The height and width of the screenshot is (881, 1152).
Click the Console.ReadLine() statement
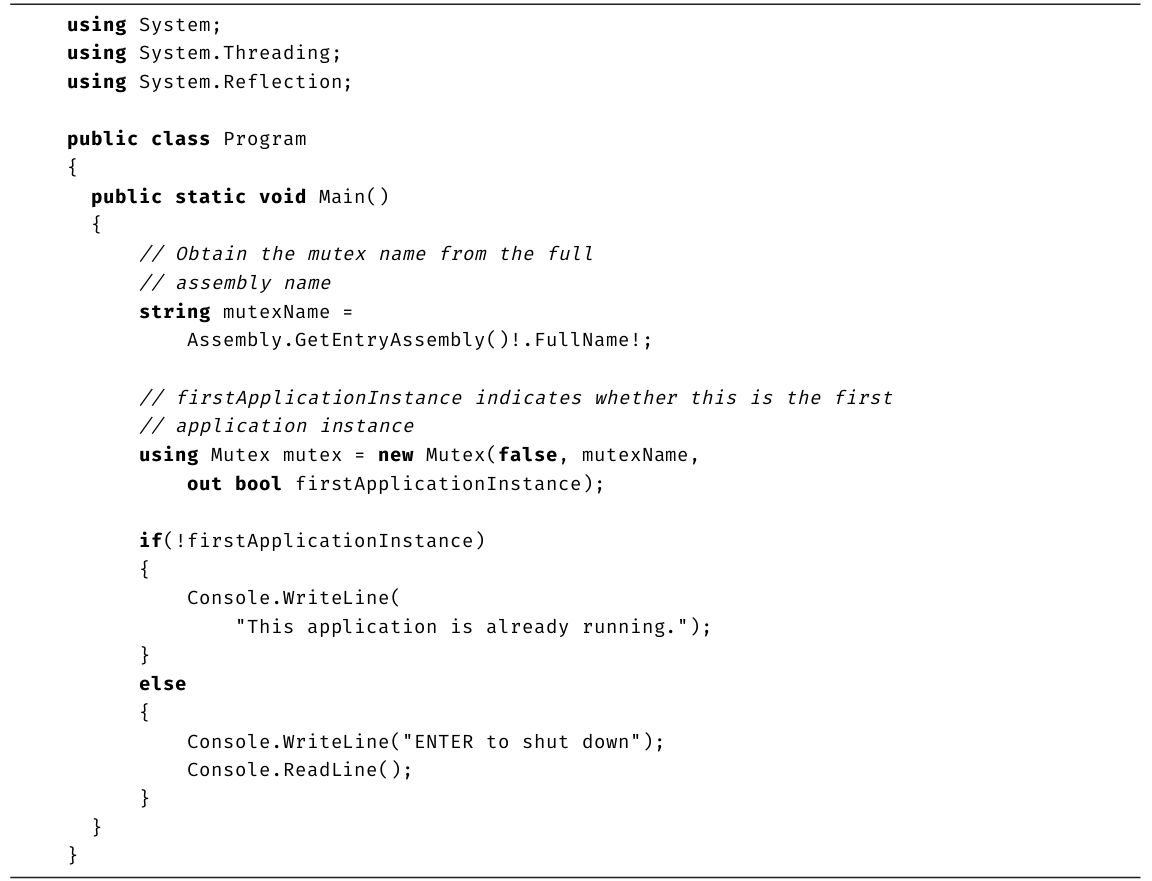pyautogui.click(x=298, y=770)
